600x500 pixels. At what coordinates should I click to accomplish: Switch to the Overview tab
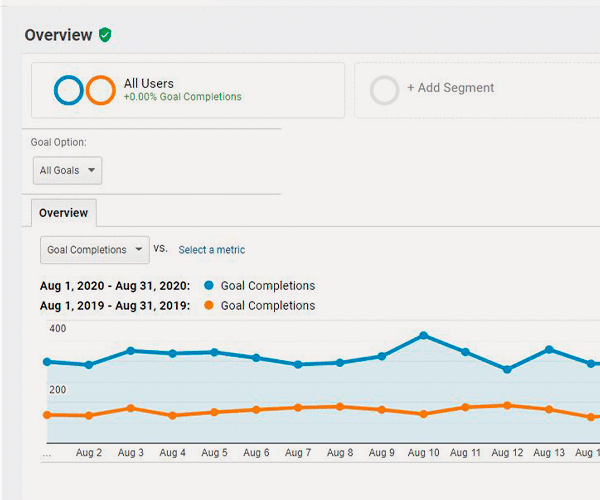[x=64, y=213]
